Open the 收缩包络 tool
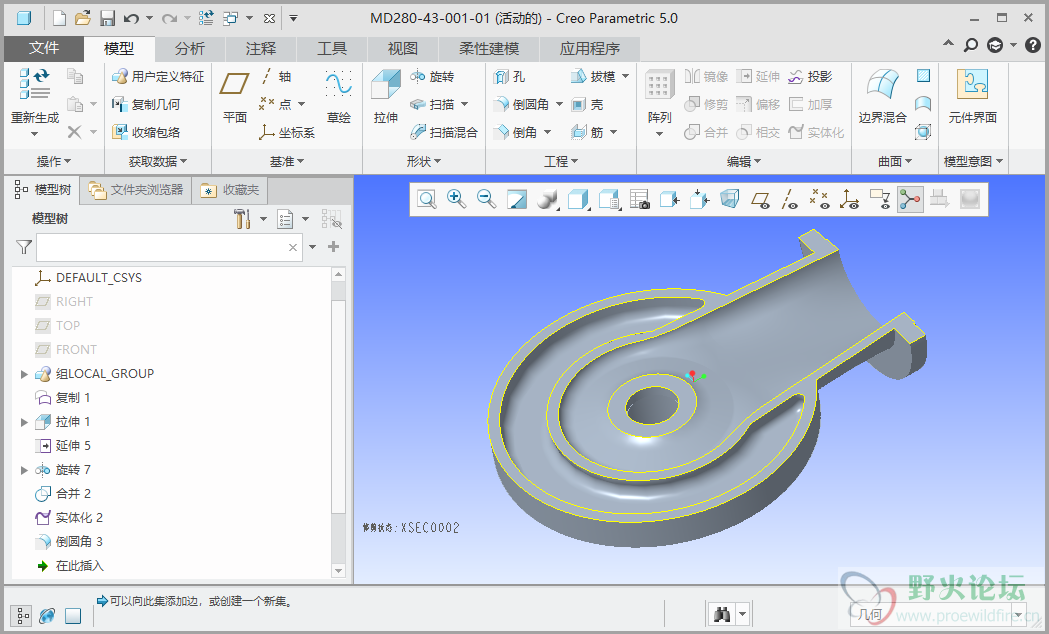Image resolution: width=1049 pixels, height=634 pixels. click(x=147, y=132)
